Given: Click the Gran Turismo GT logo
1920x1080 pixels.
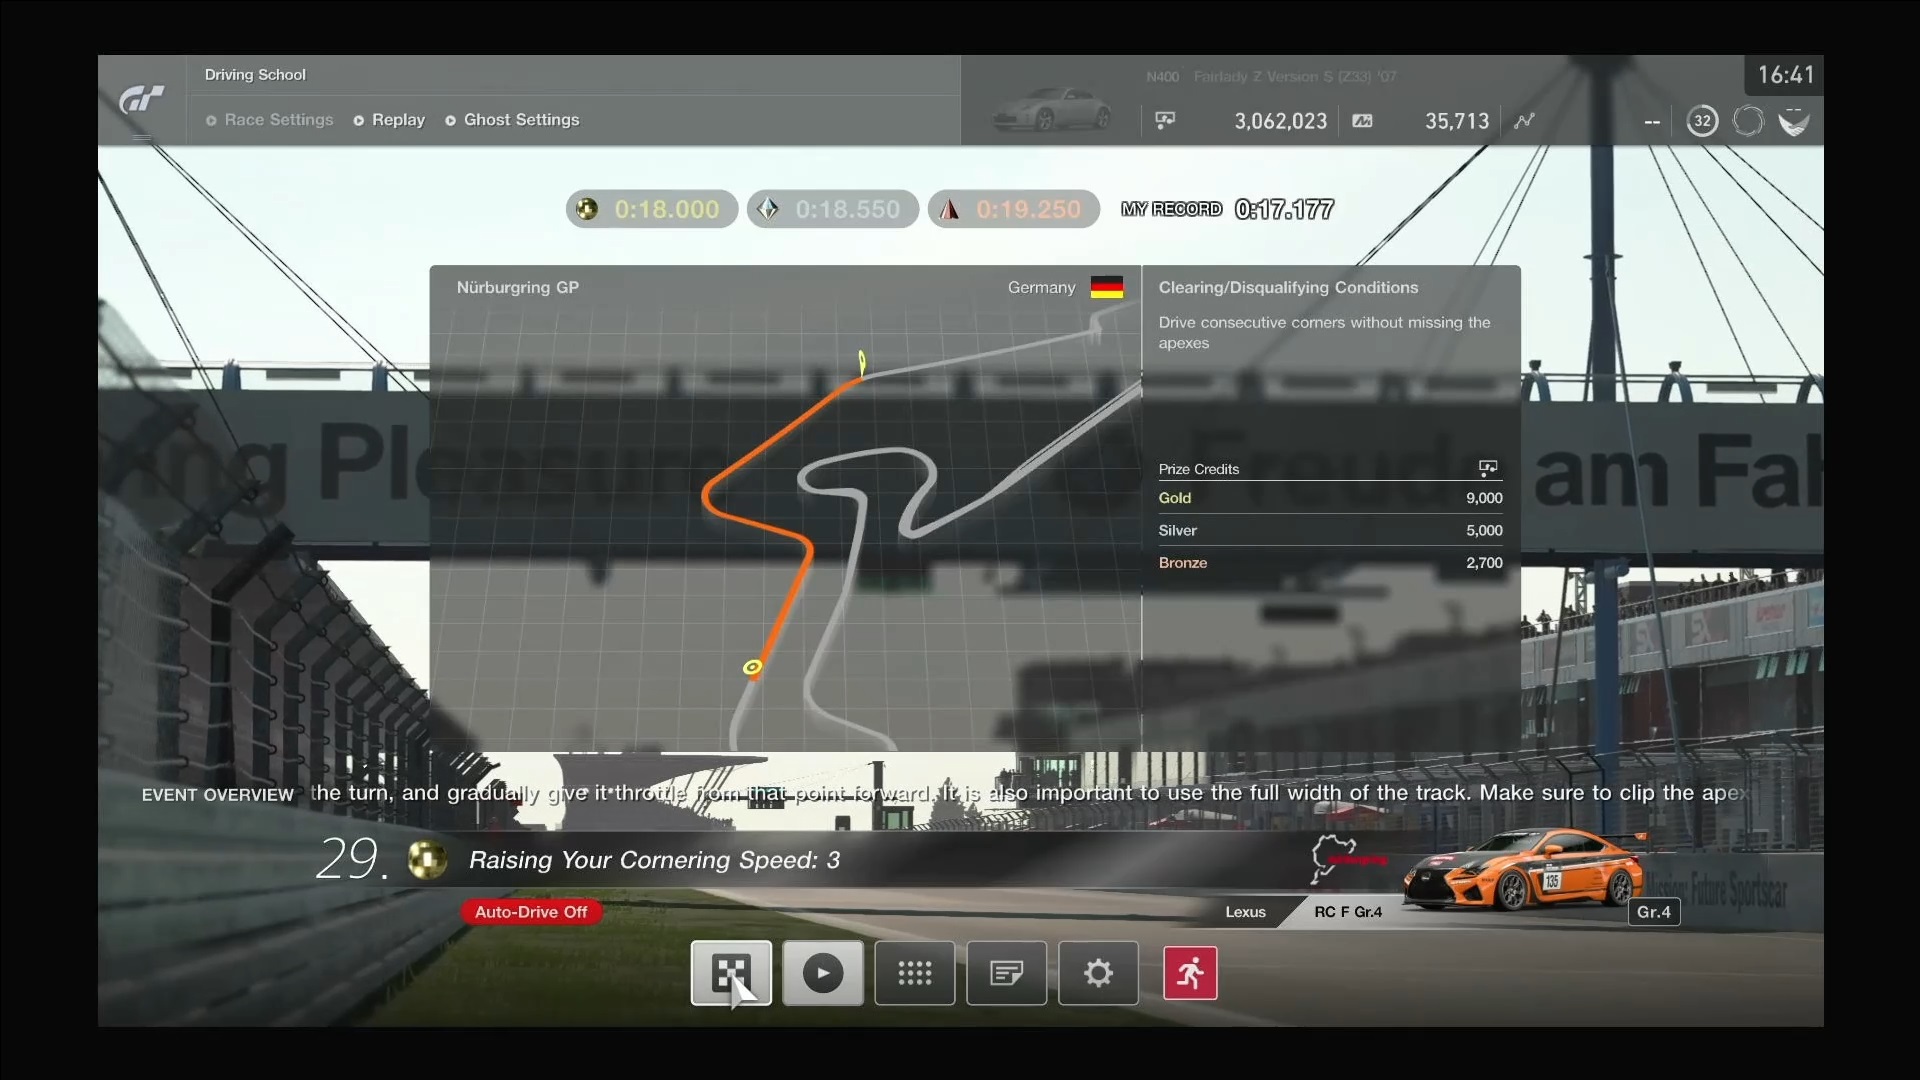Looking at the screenshot, I should [x=141, y=100].
